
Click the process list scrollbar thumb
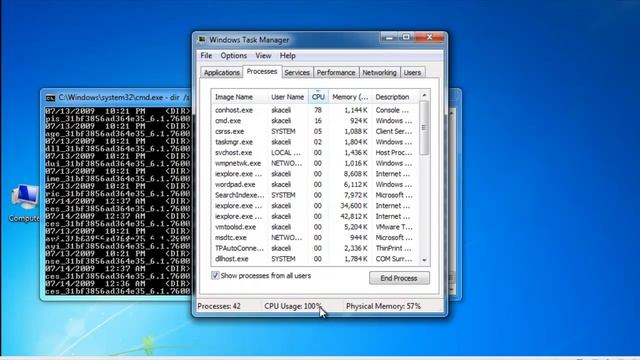coord(424,128)
